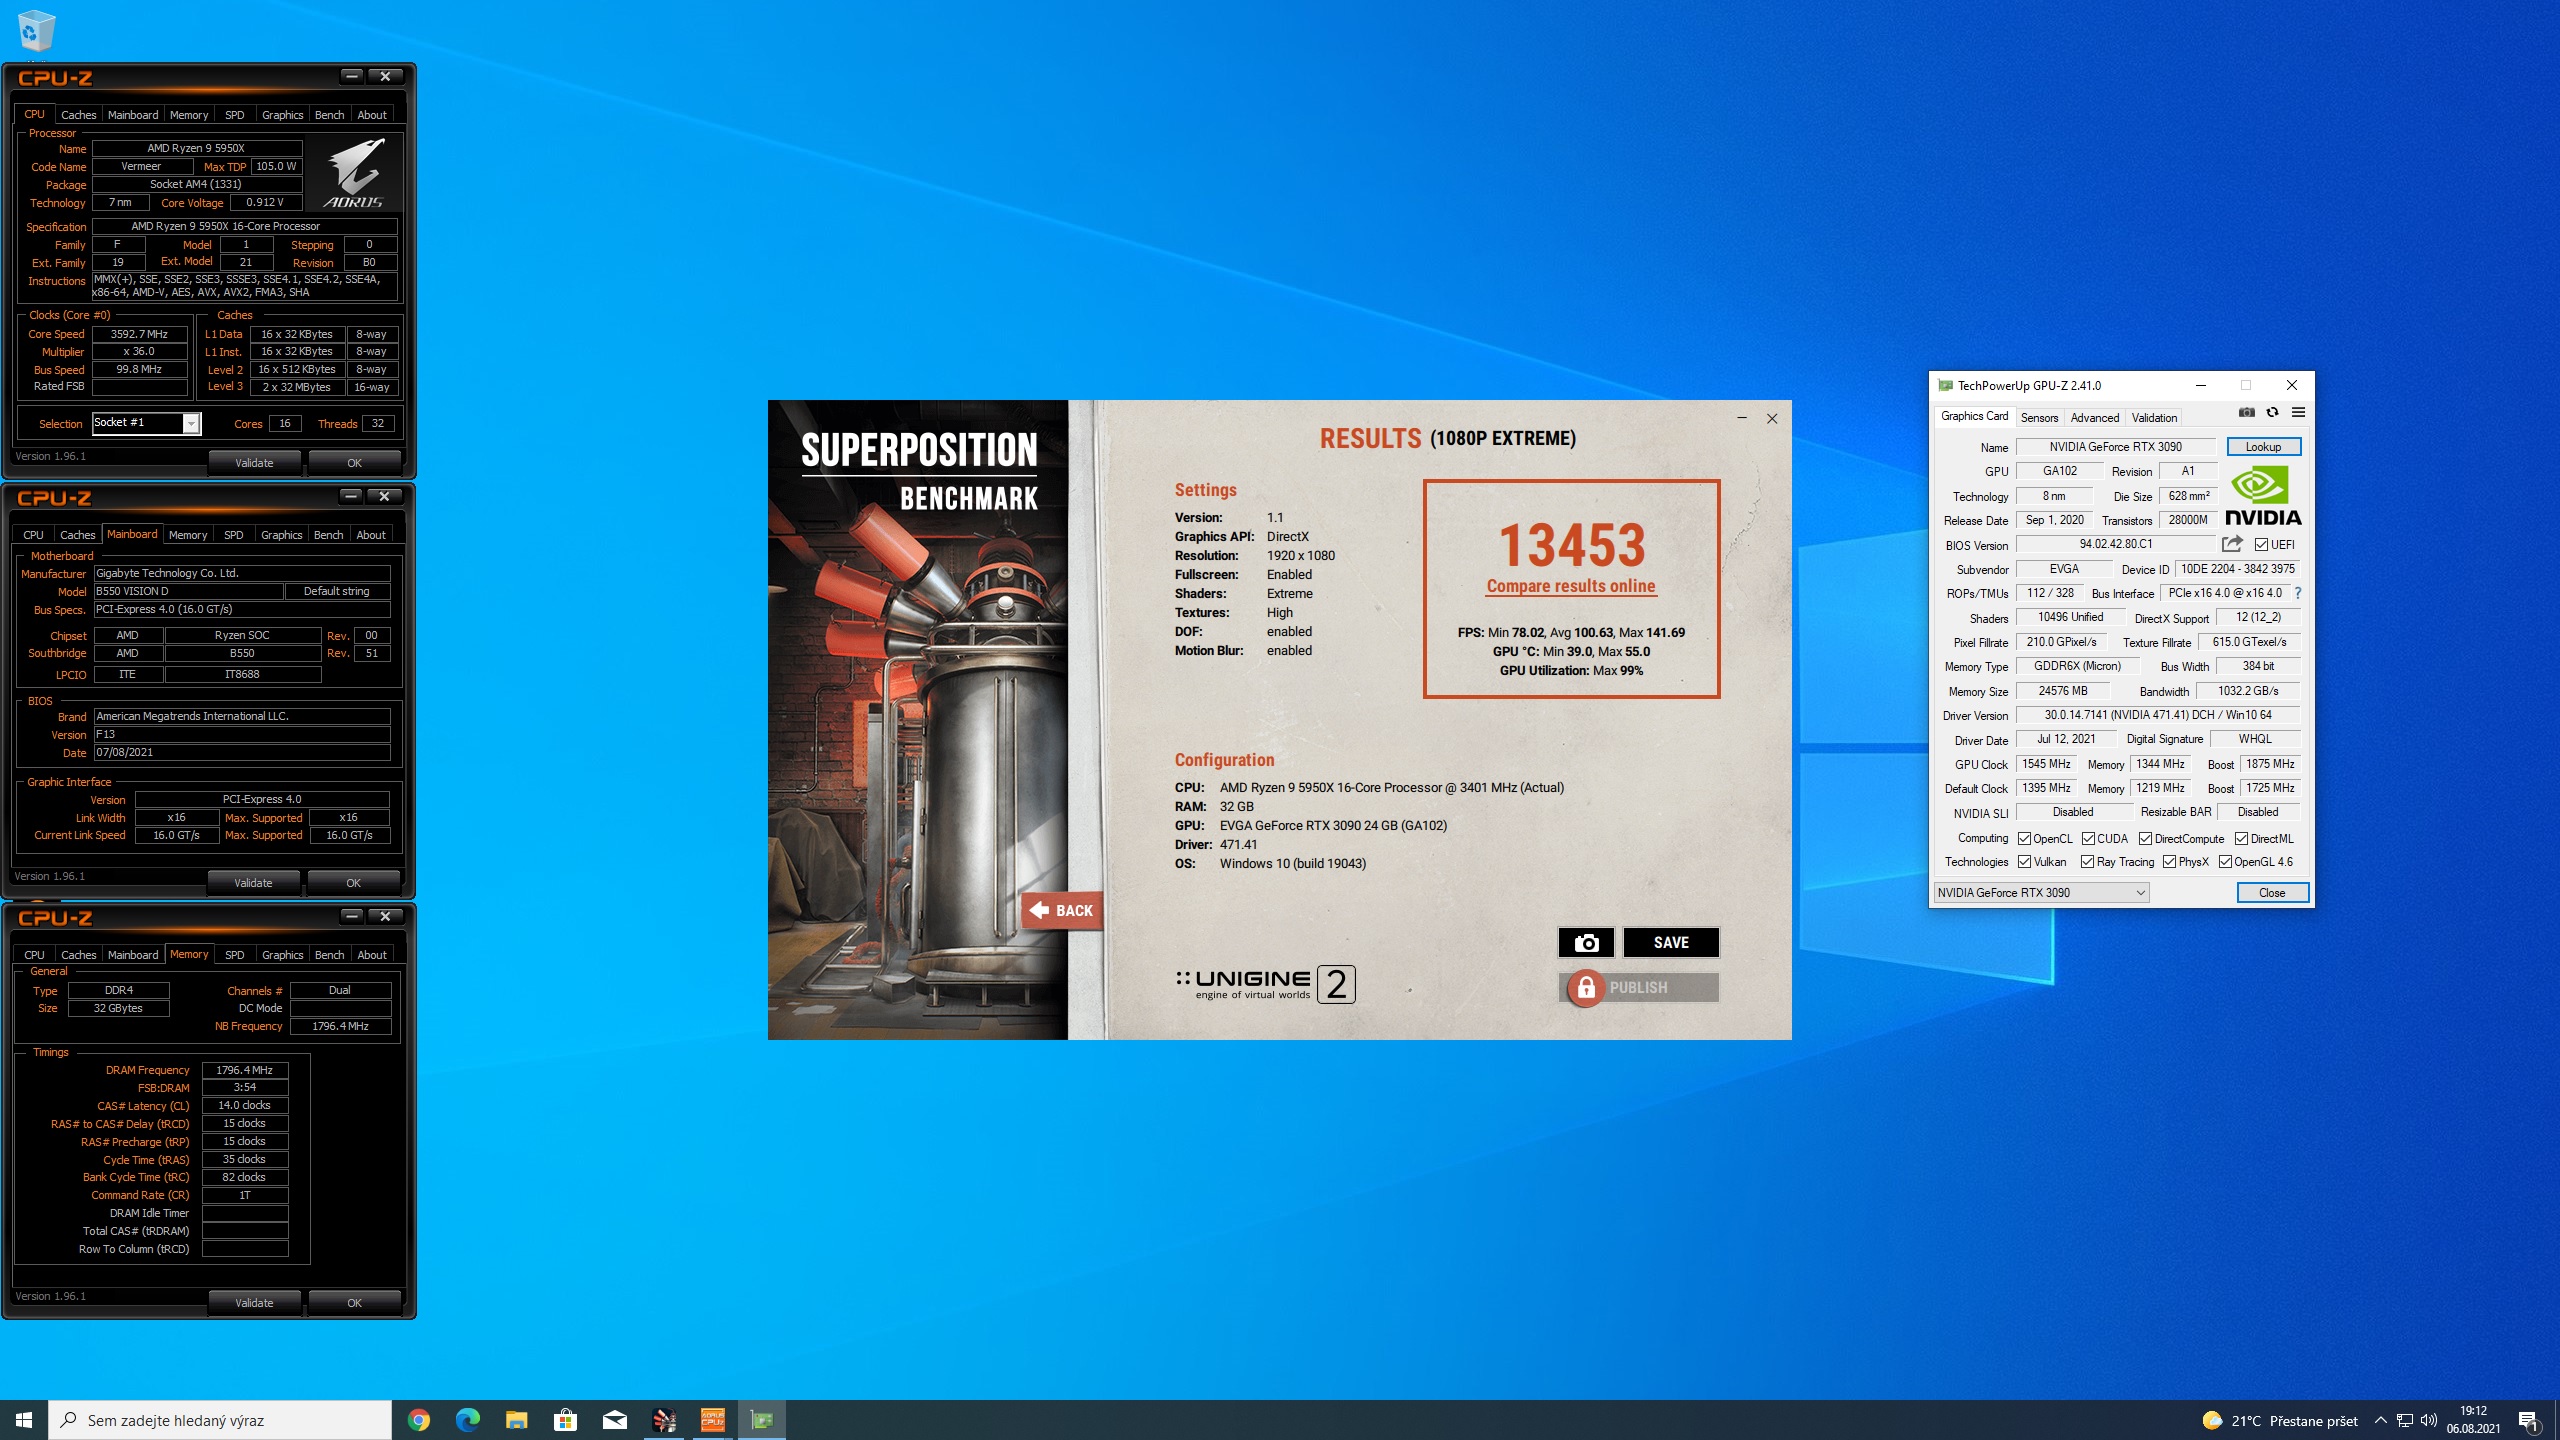Take a GPU-Z screenshot with camera icon
The image size is (2560, 1440).
(2246, 412)
